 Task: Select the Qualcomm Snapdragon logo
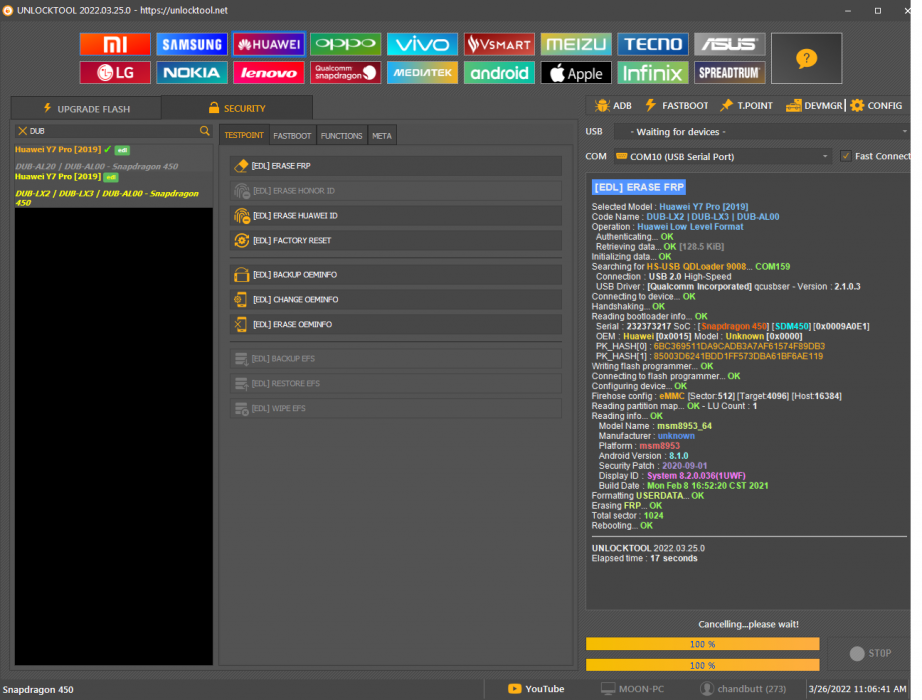[346, 72]
